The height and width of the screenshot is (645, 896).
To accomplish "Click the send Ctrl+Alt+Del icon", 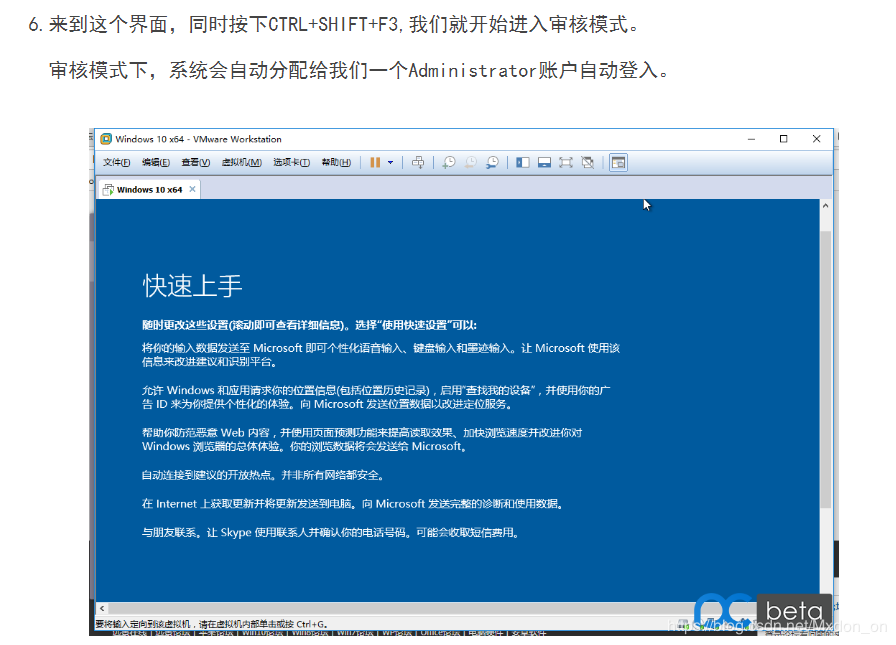I will tap(418, 162).
